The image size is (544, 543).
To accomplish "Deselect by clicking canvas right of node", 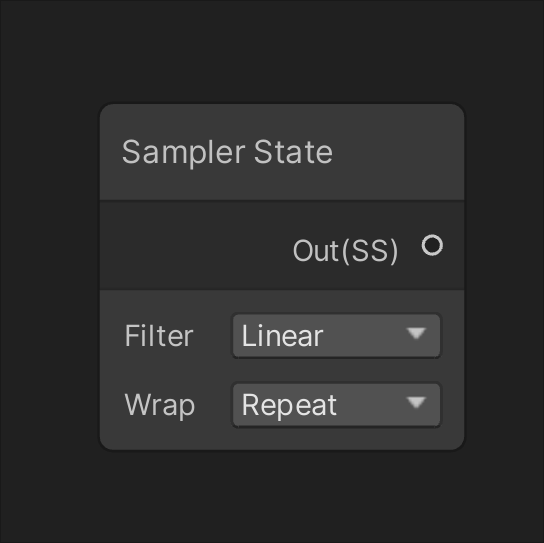I will 504,277.
